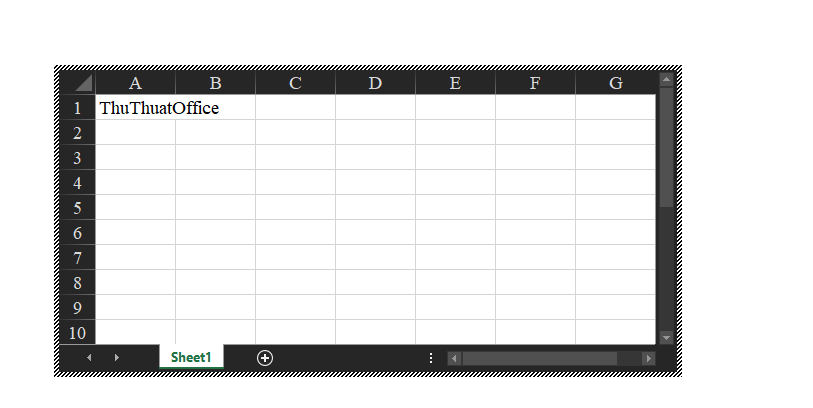
Task: Select column A header
Action: [x=135, y=83]
